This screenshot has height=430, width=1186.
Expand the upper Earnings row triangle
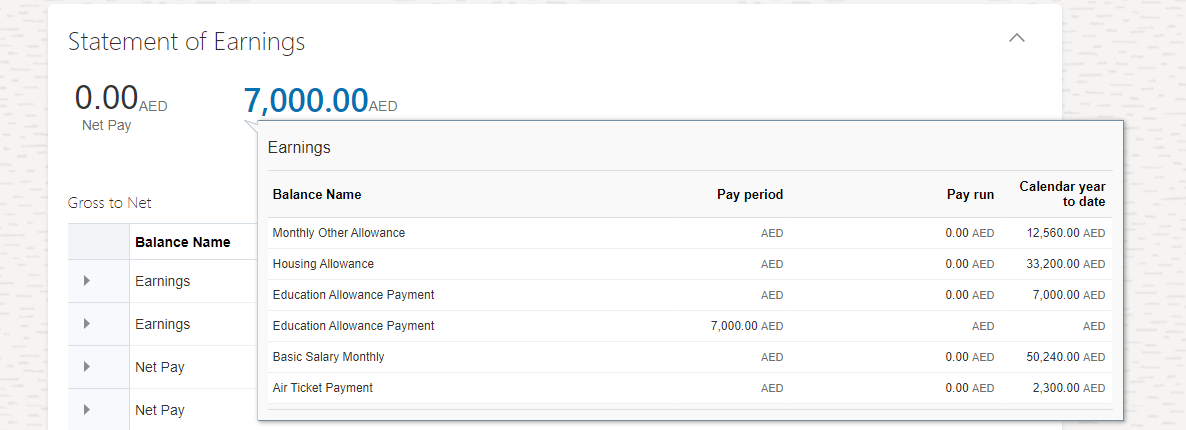pos(86,281)
